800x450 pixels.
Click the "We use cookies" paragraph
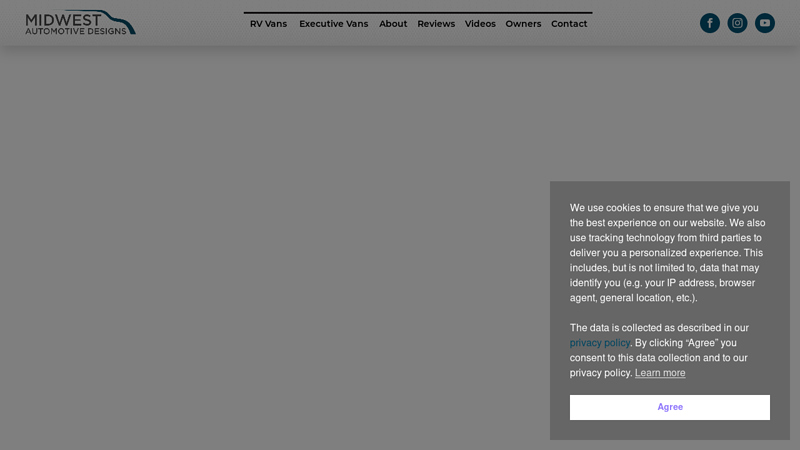tap(668, 252)
